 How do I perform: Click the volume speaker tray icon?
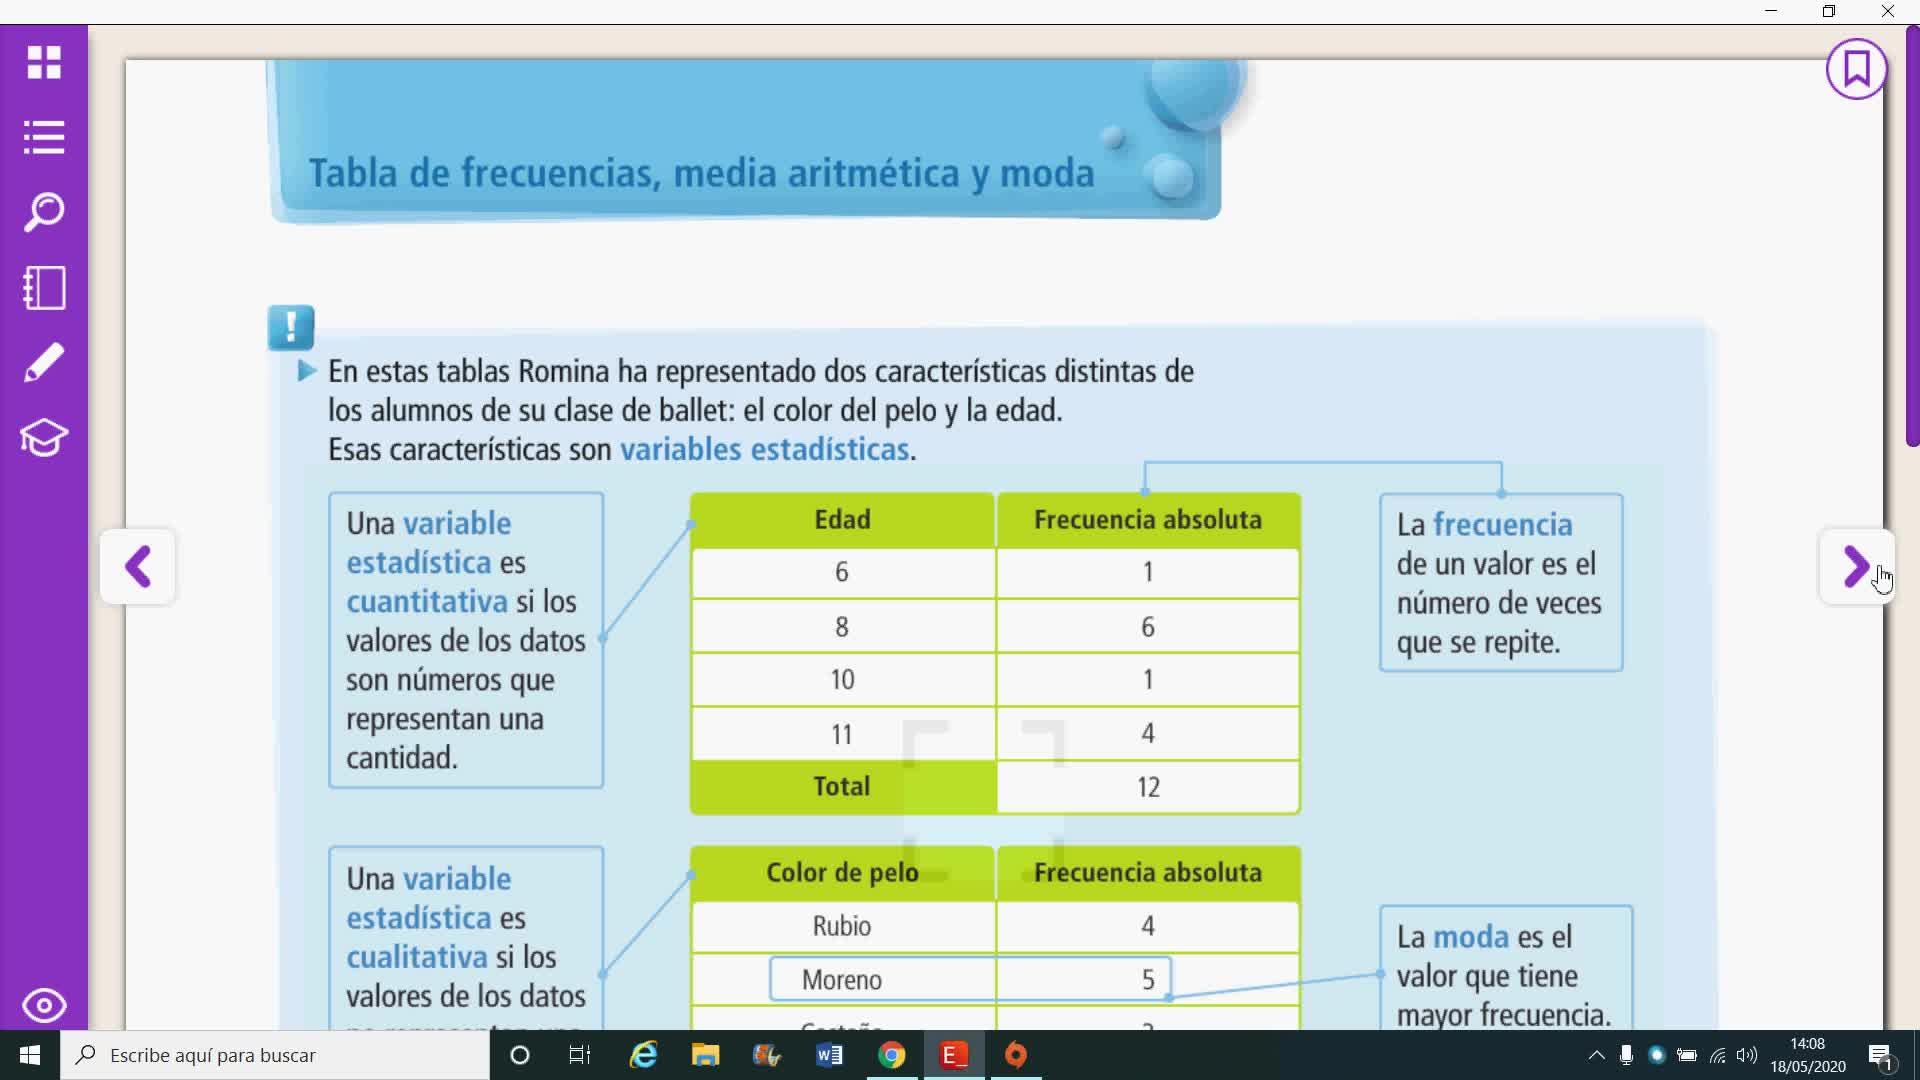[1747, 1055]
